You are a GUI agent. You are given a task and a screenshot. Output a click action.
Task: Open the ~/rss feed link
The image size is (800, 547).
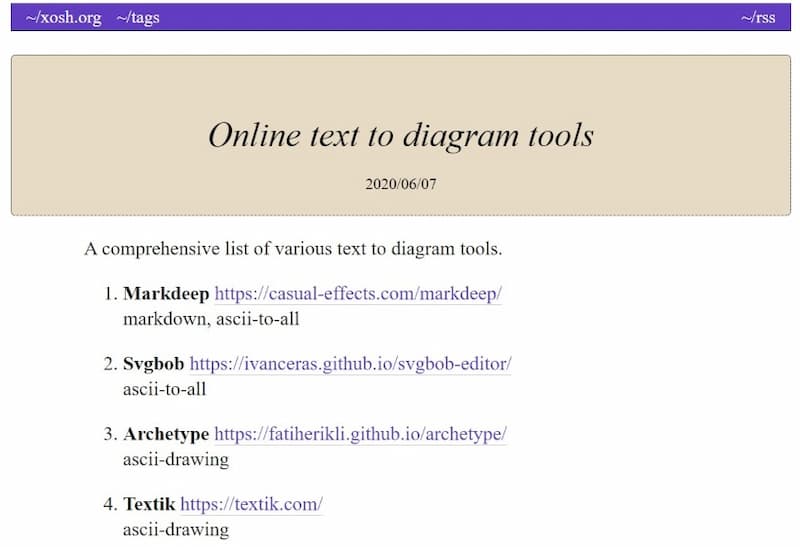click(x=757, y=17)
